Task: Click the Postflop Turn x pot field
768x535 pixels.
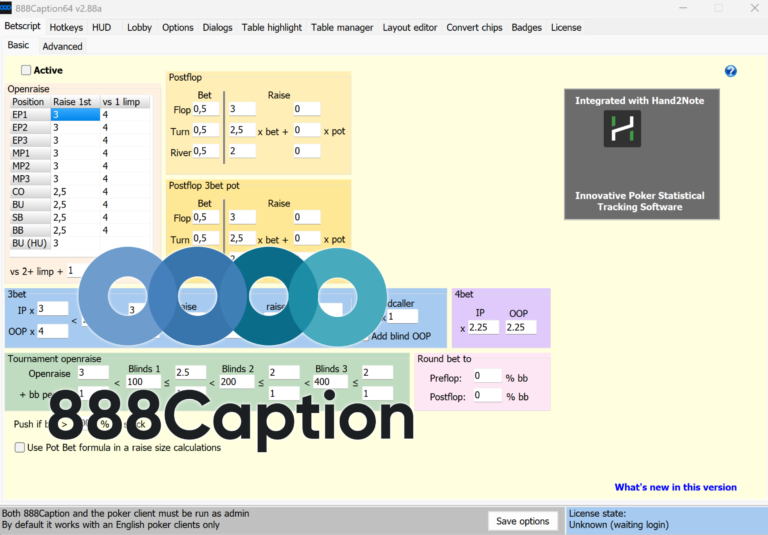Action: pyautogui.click(x=307, y=130)
